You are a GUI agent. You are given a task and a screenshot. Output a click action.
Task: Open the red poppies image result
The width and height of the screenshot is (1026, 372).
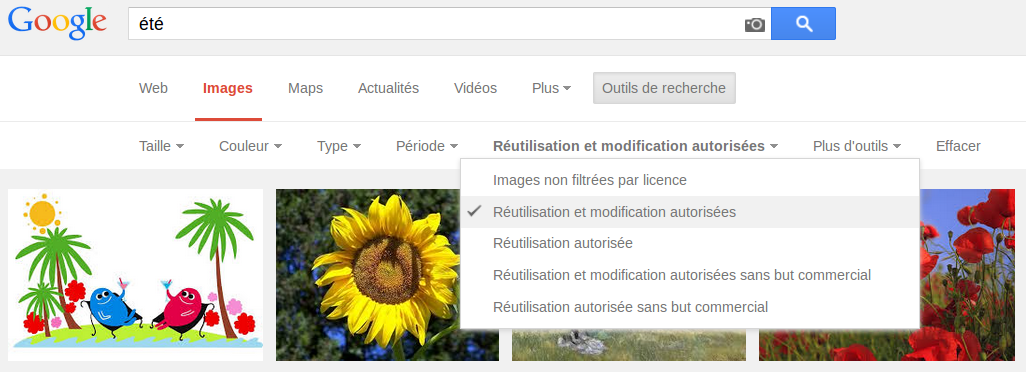[x=968, y=275]
